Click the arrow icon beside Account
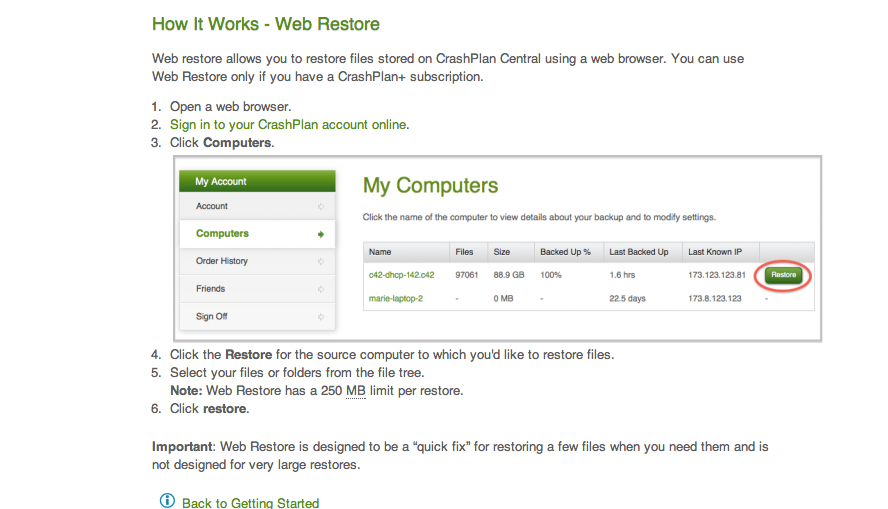This screenshot has height=509, width=888. click(x=321, y=207)
